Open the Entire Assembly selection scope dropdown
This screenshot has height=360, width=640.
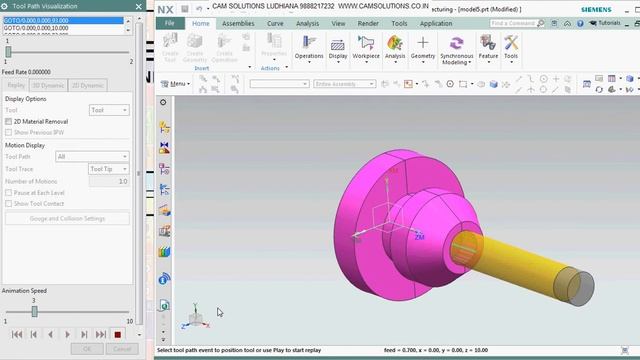pos(344,84)
